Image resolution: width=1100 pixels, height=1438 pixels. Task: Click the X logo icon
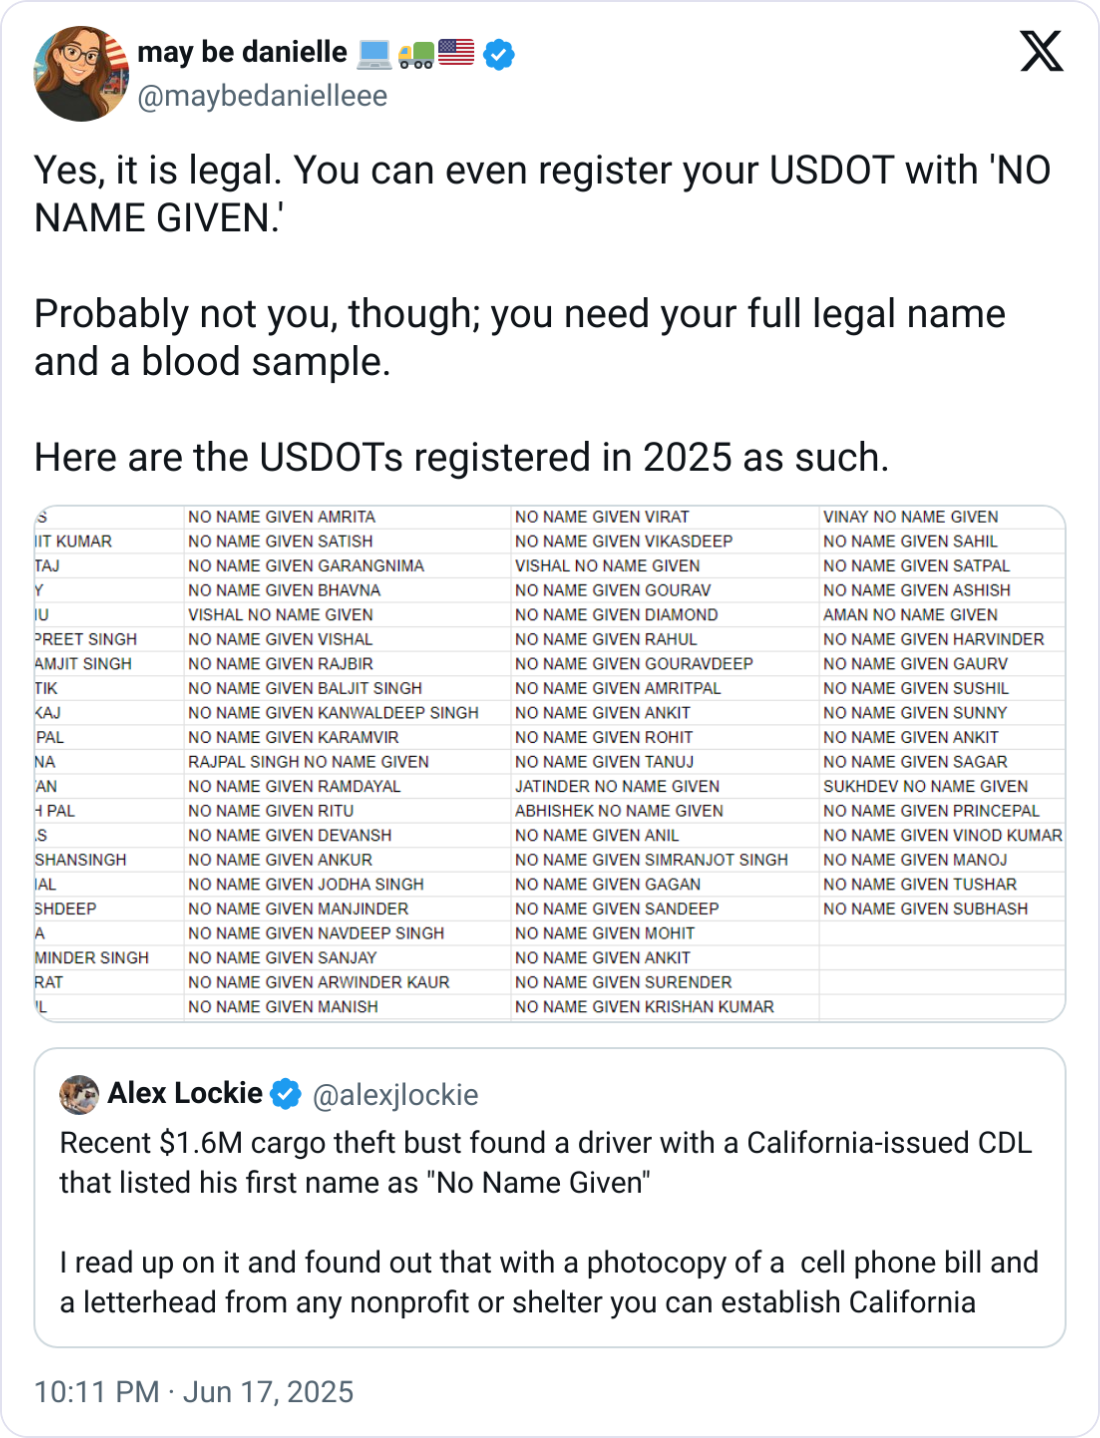pyautogui.click(x=1041, y=50)
